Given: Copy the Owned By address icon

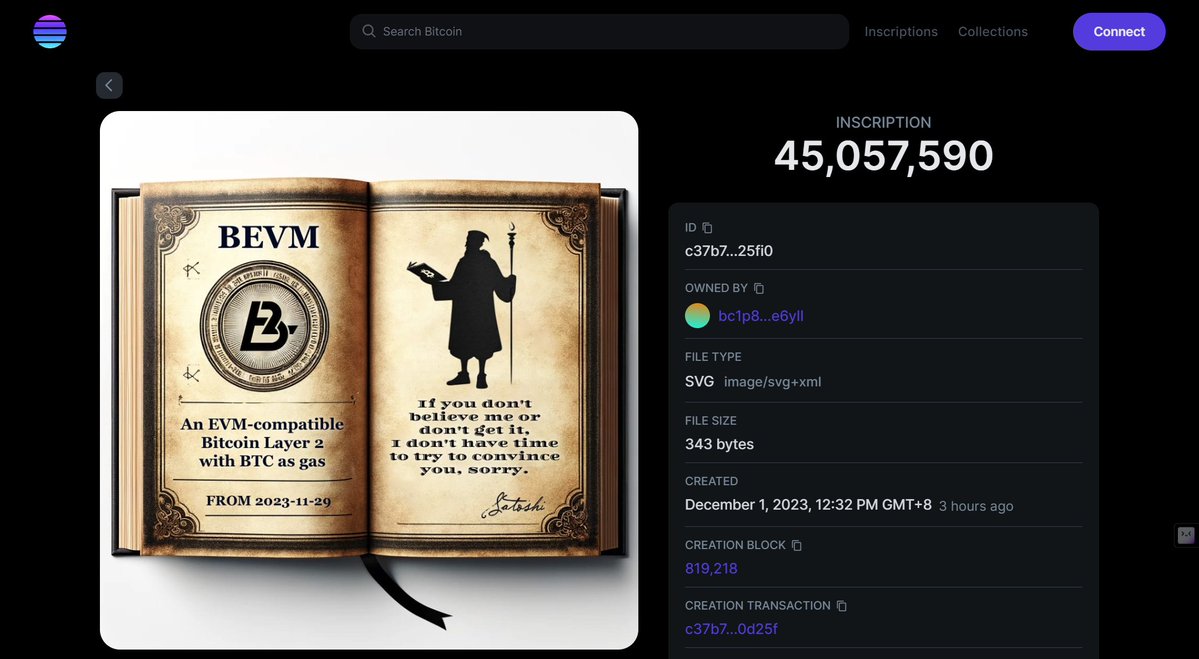Looking at the screenshot, I should click(759, 288).
